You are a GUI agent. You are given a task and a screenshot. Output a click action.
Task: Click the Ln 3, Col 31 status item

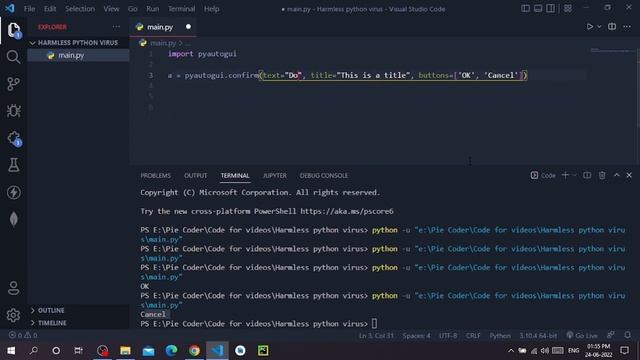(x=376, y=336)
